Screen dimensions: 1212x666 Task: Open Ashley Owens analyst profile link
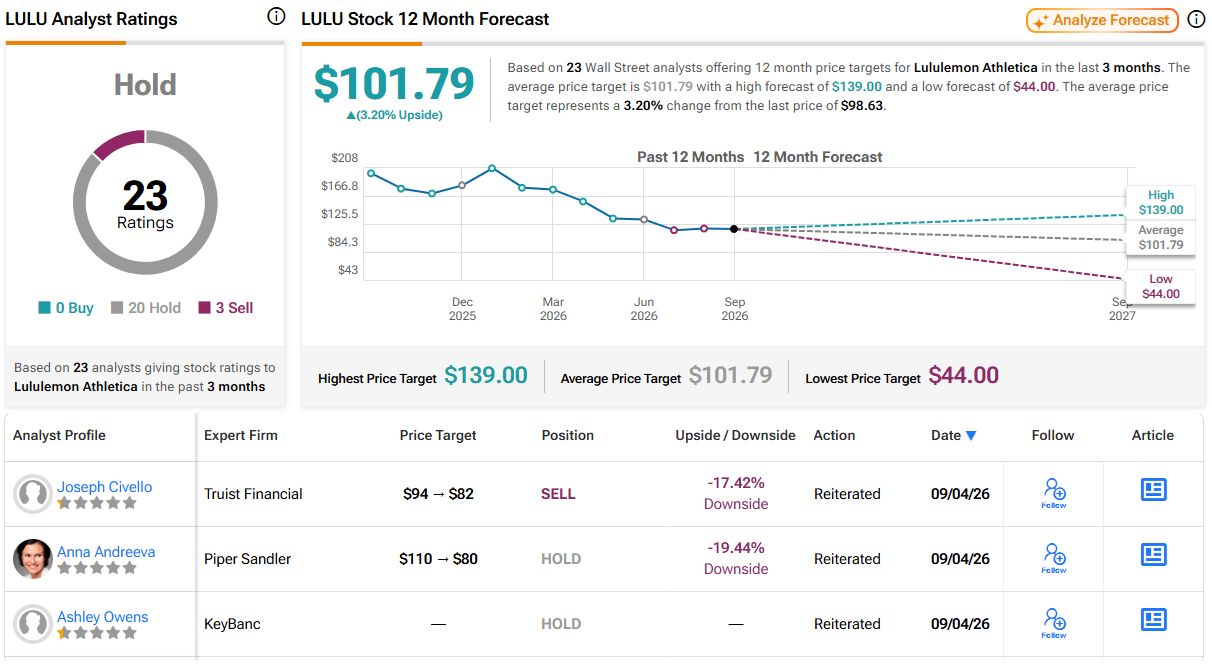coord(102,617)
